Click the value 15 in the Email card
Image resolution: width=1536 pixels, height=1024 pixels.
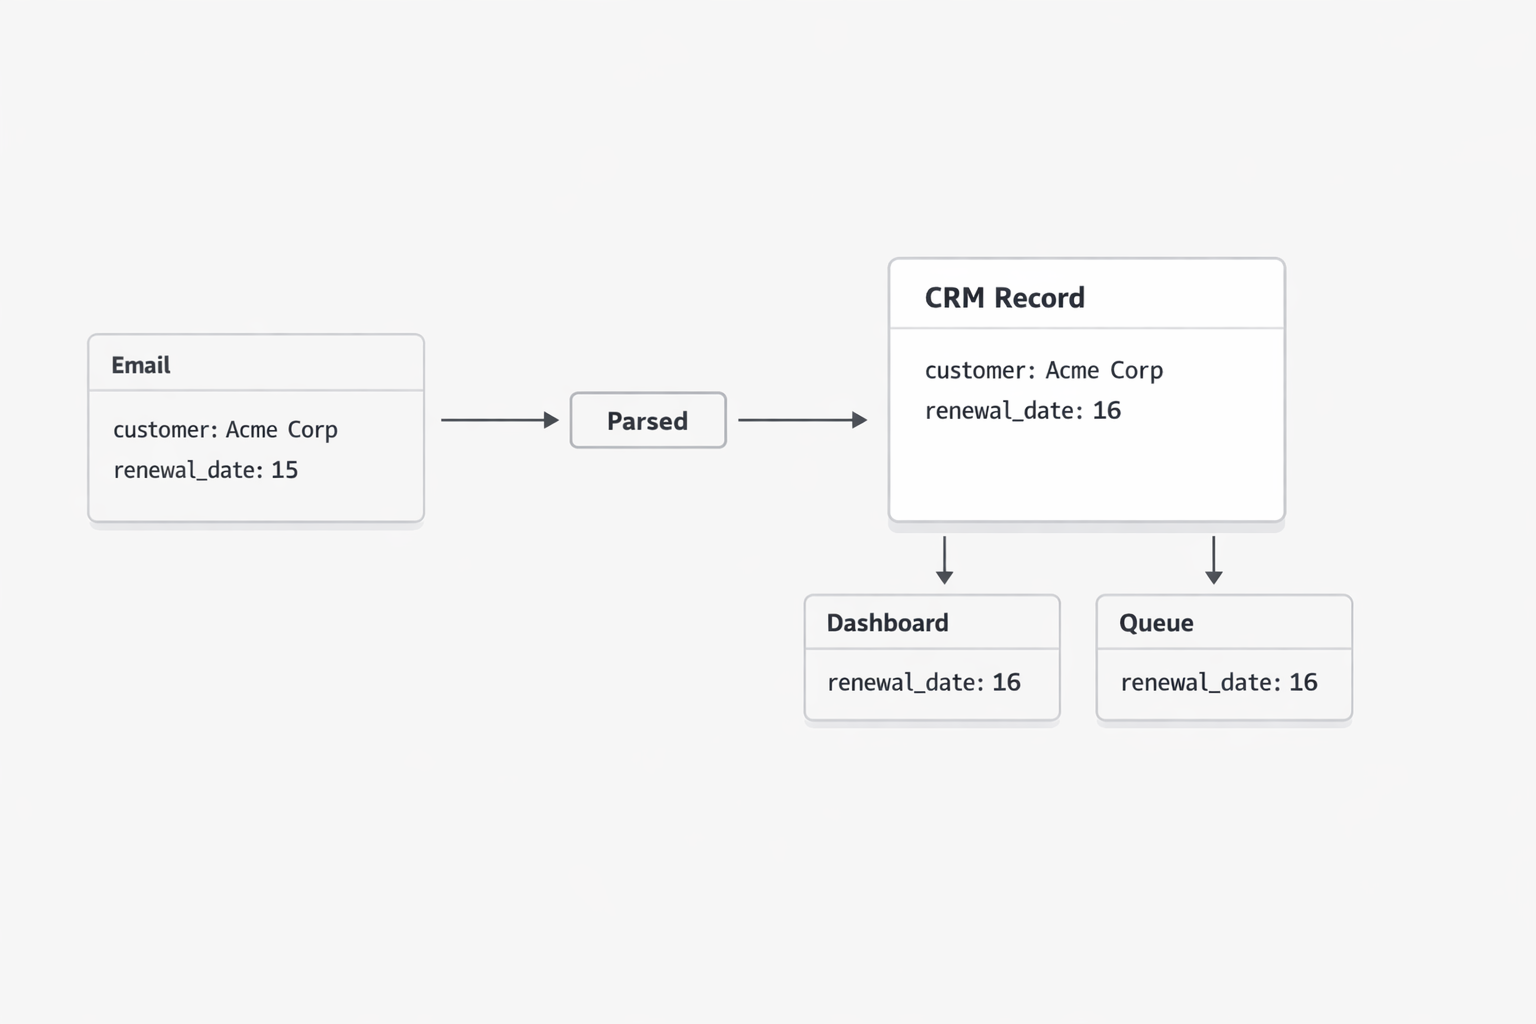[x=285, y=470]
